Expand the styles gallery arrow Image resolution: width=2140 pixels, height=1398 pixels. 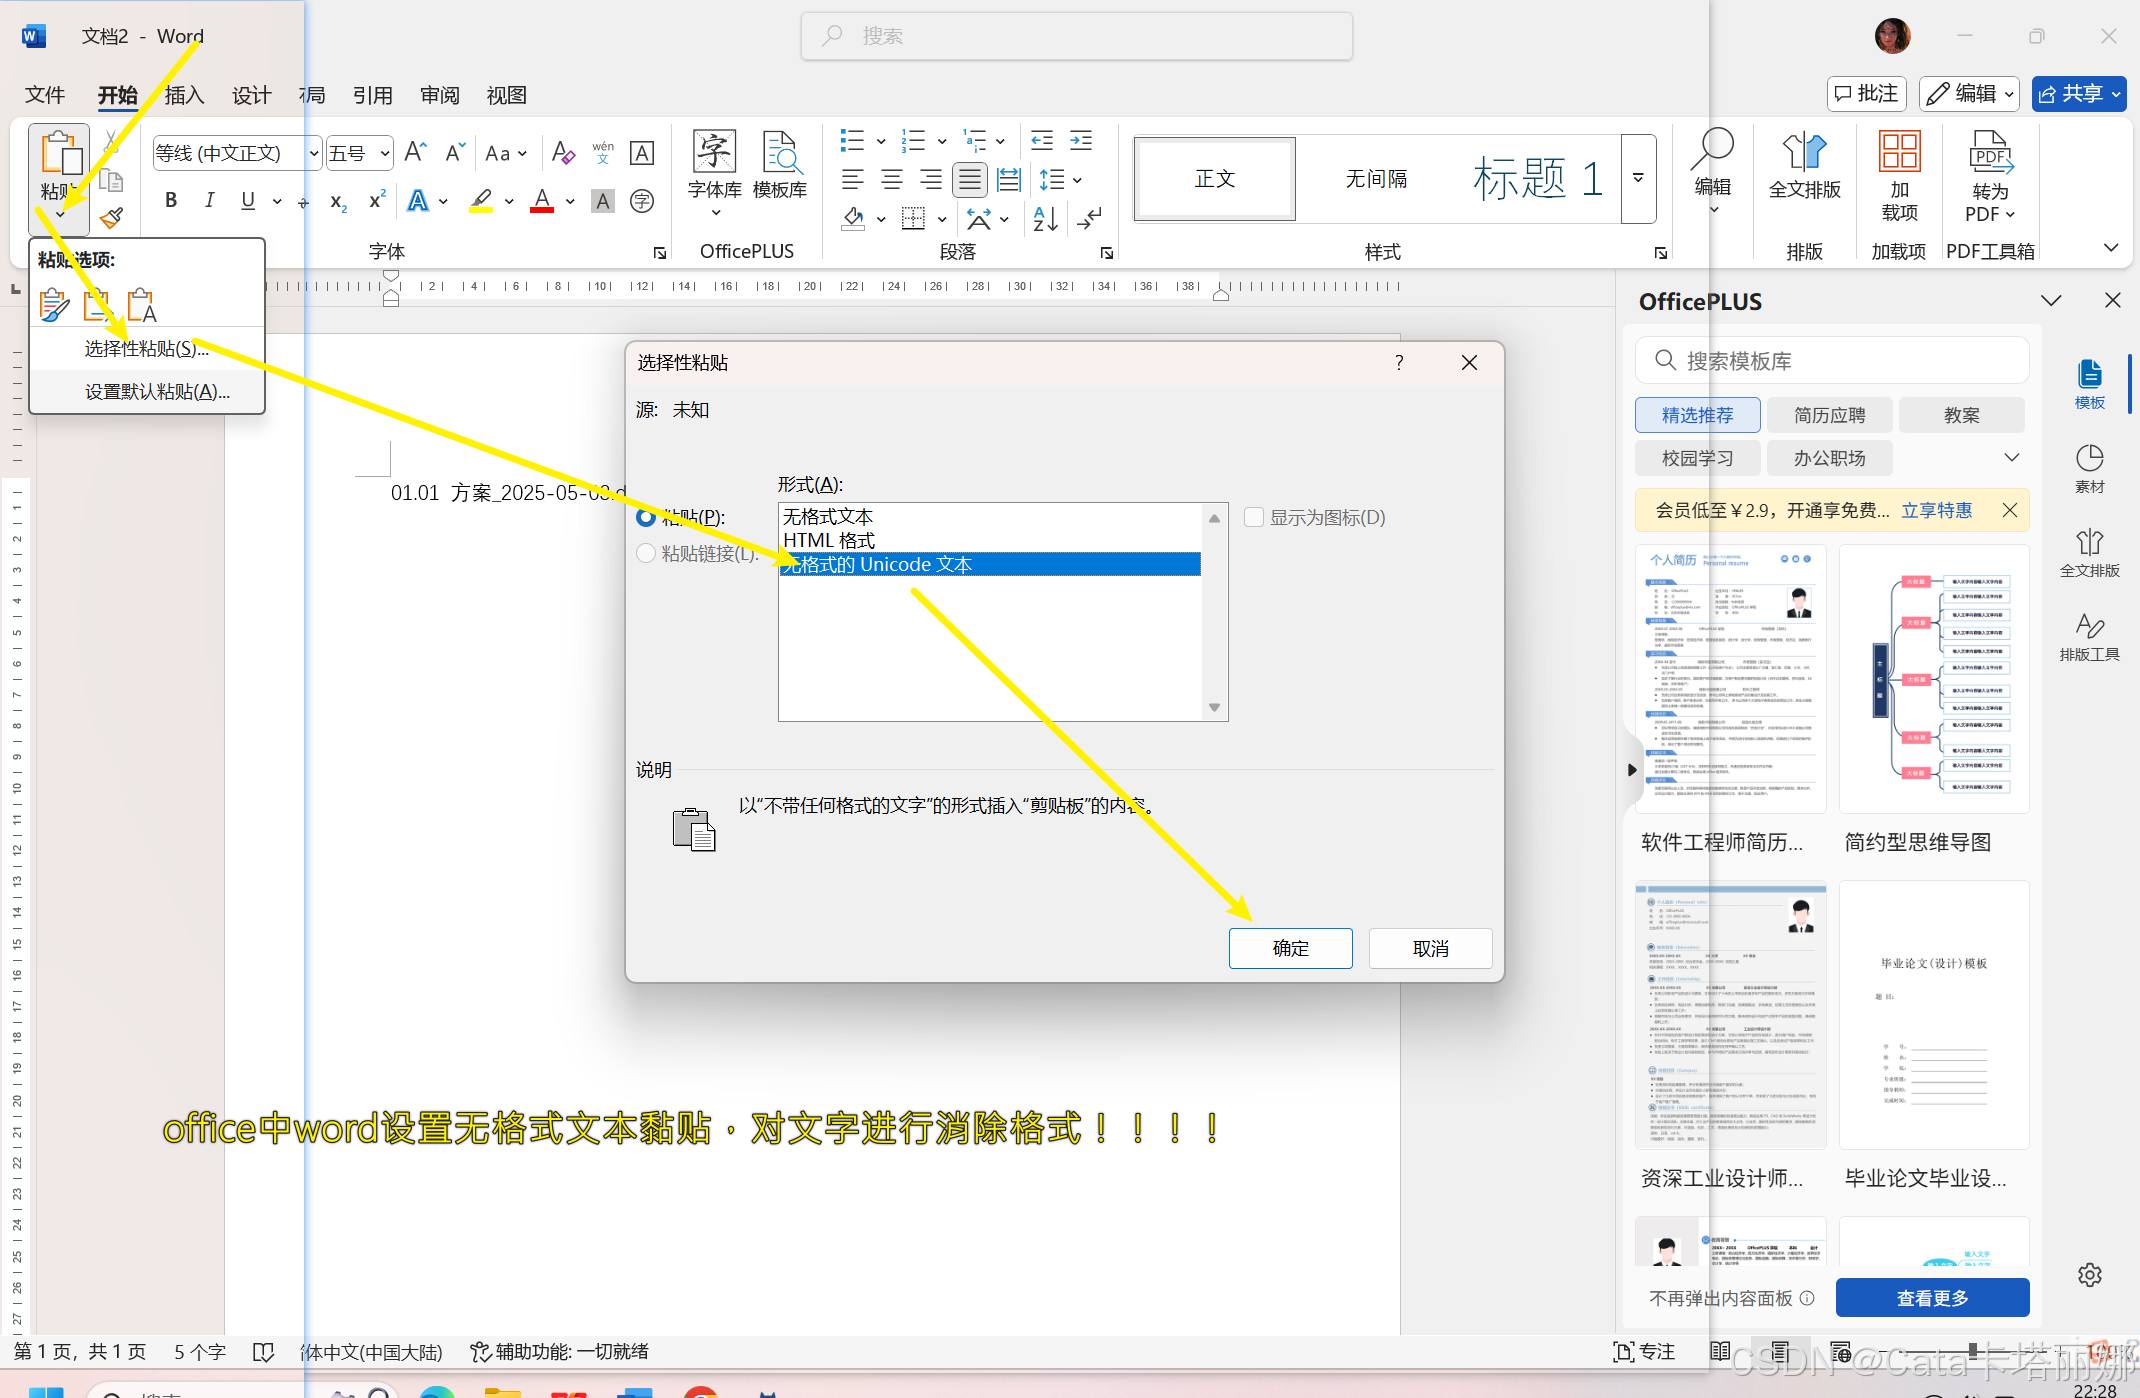point(1638,178)
